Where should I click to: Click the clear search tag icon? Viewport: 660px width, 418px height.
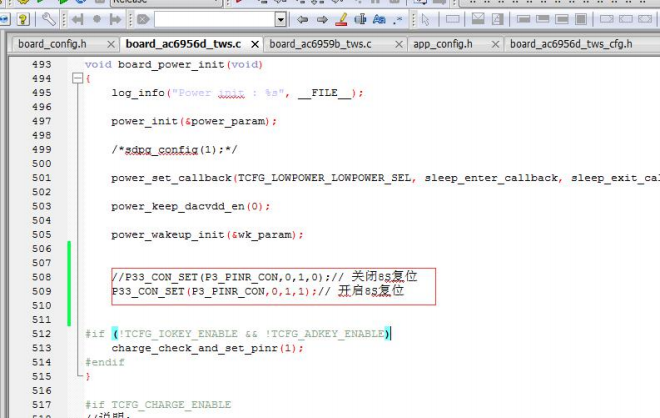143,19
